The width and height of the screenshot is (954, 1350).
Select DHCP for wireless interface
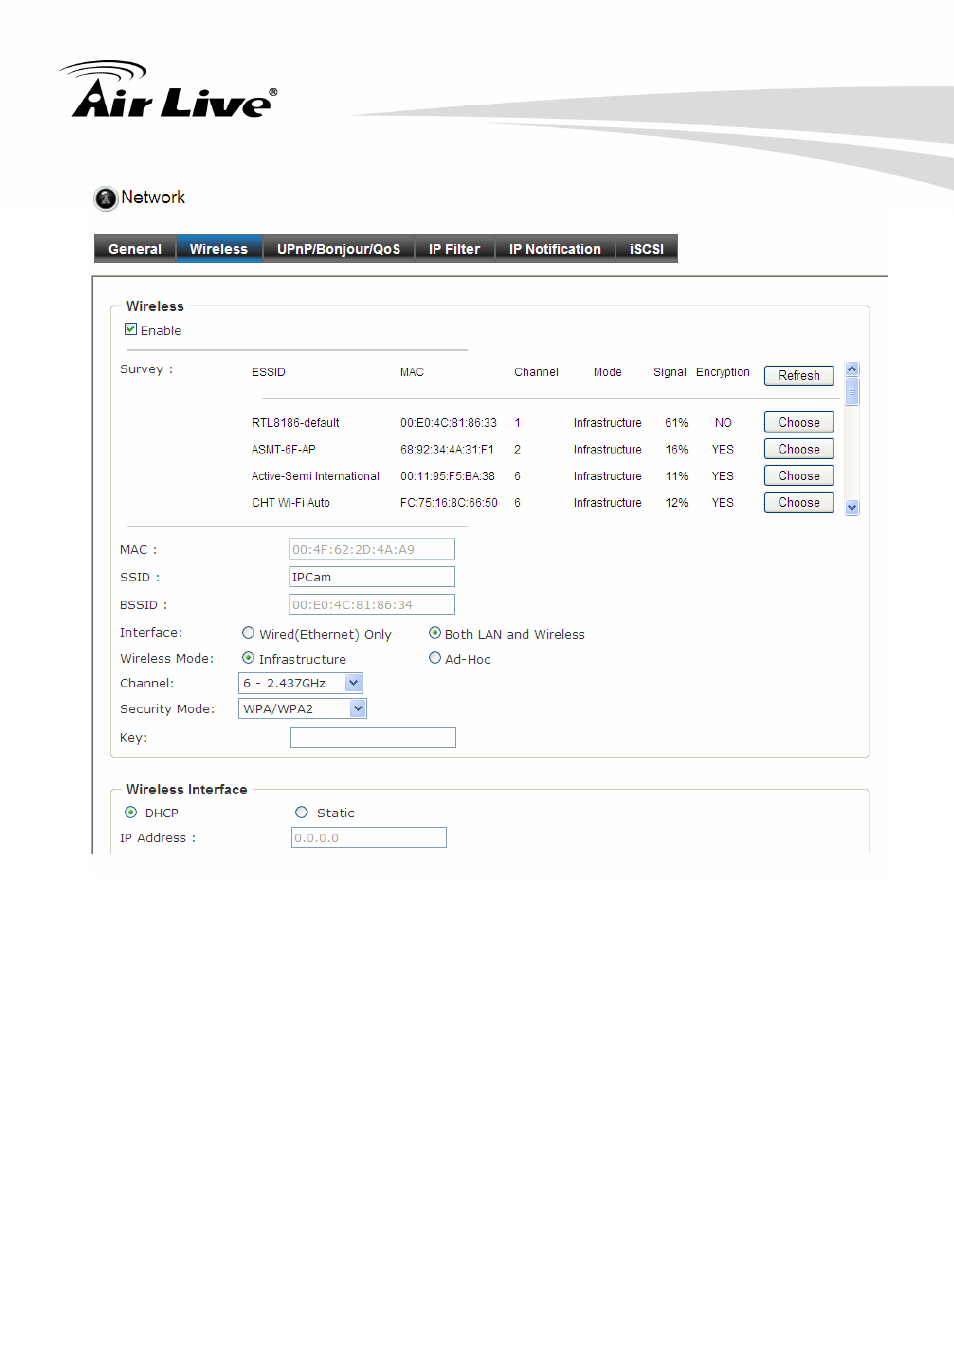tap(131, 812)
